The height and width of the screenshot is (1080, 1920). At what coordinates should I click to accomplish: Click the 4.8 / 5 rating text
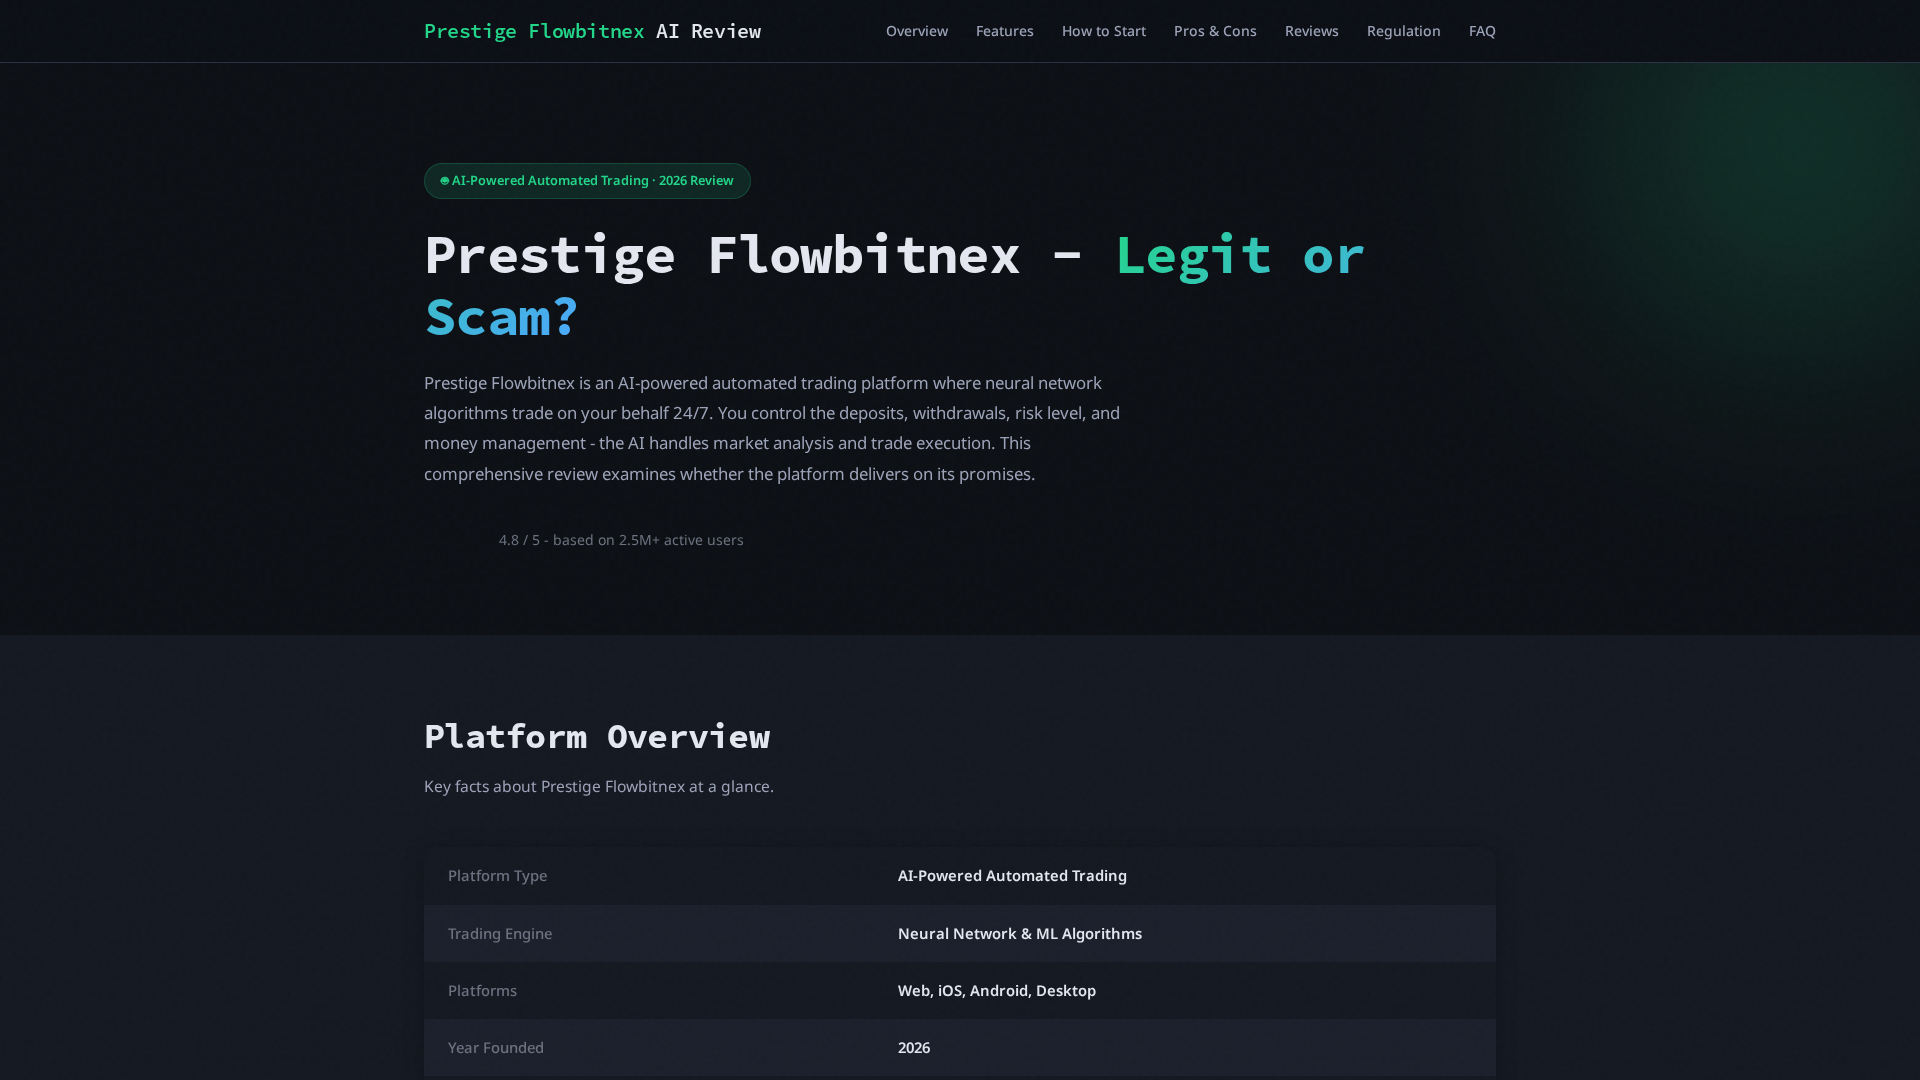[621, 540]
